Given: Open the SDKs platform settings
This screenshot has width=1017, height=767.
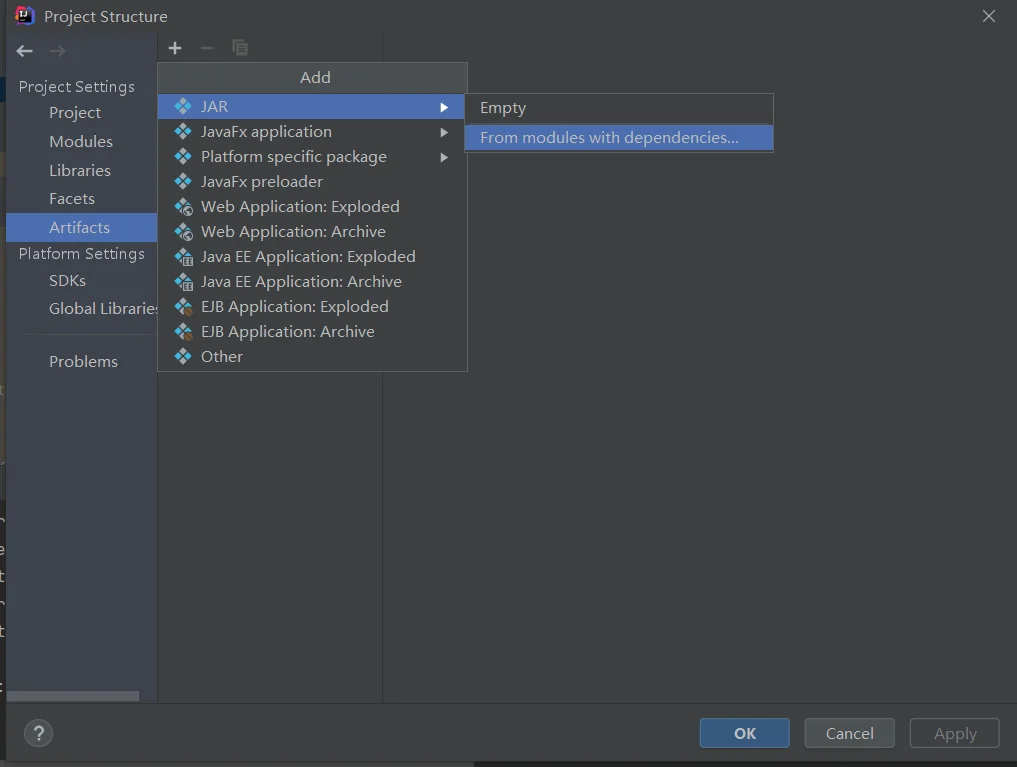Looking at the screenshot, I should coord(68,281).
